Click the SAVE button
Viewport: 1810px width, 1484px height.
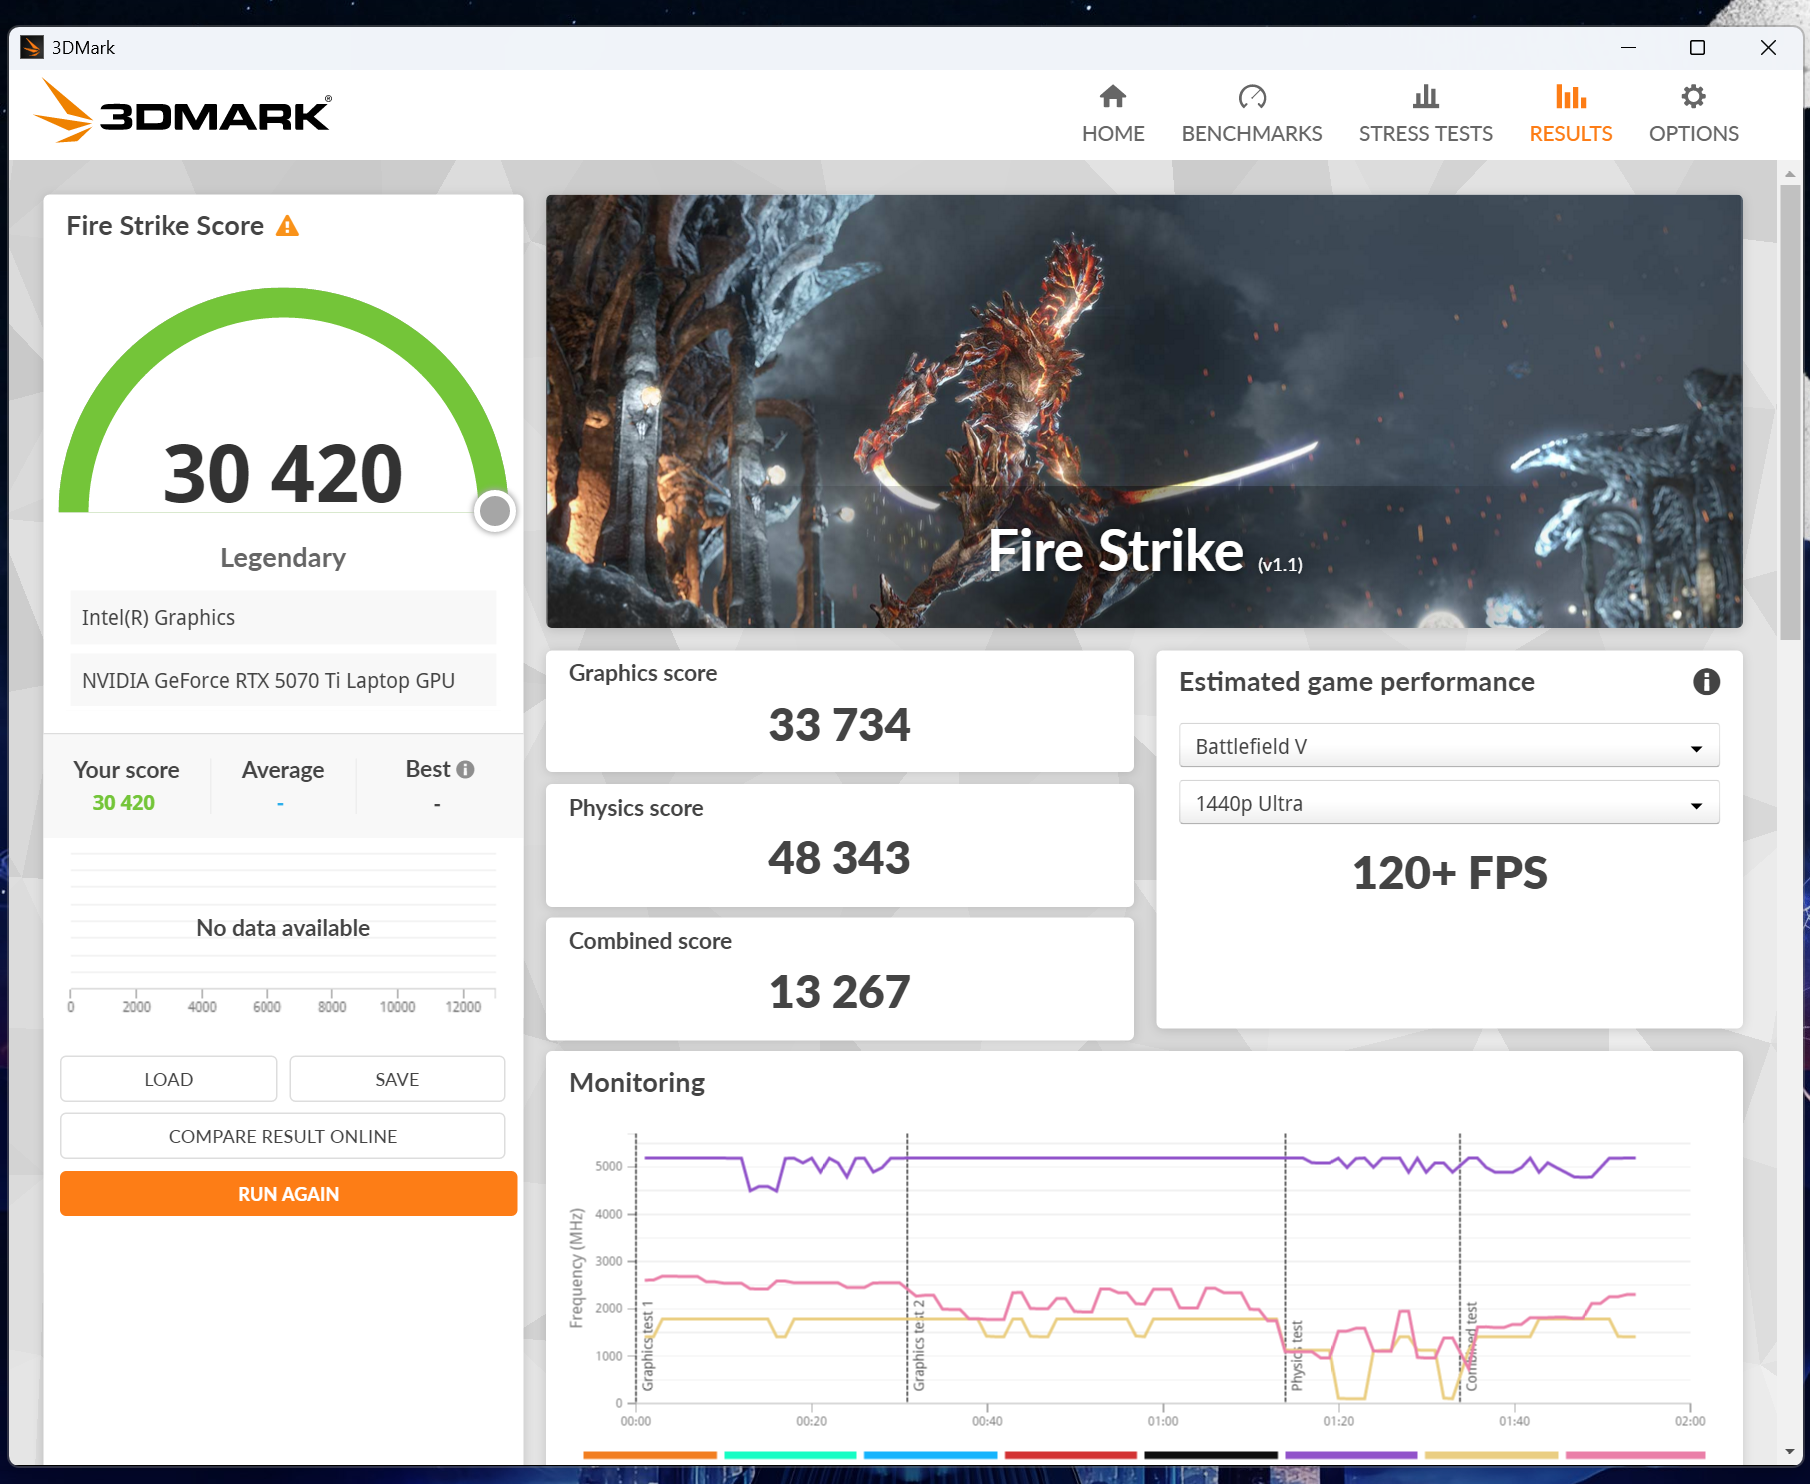(x=397, y=1079)
